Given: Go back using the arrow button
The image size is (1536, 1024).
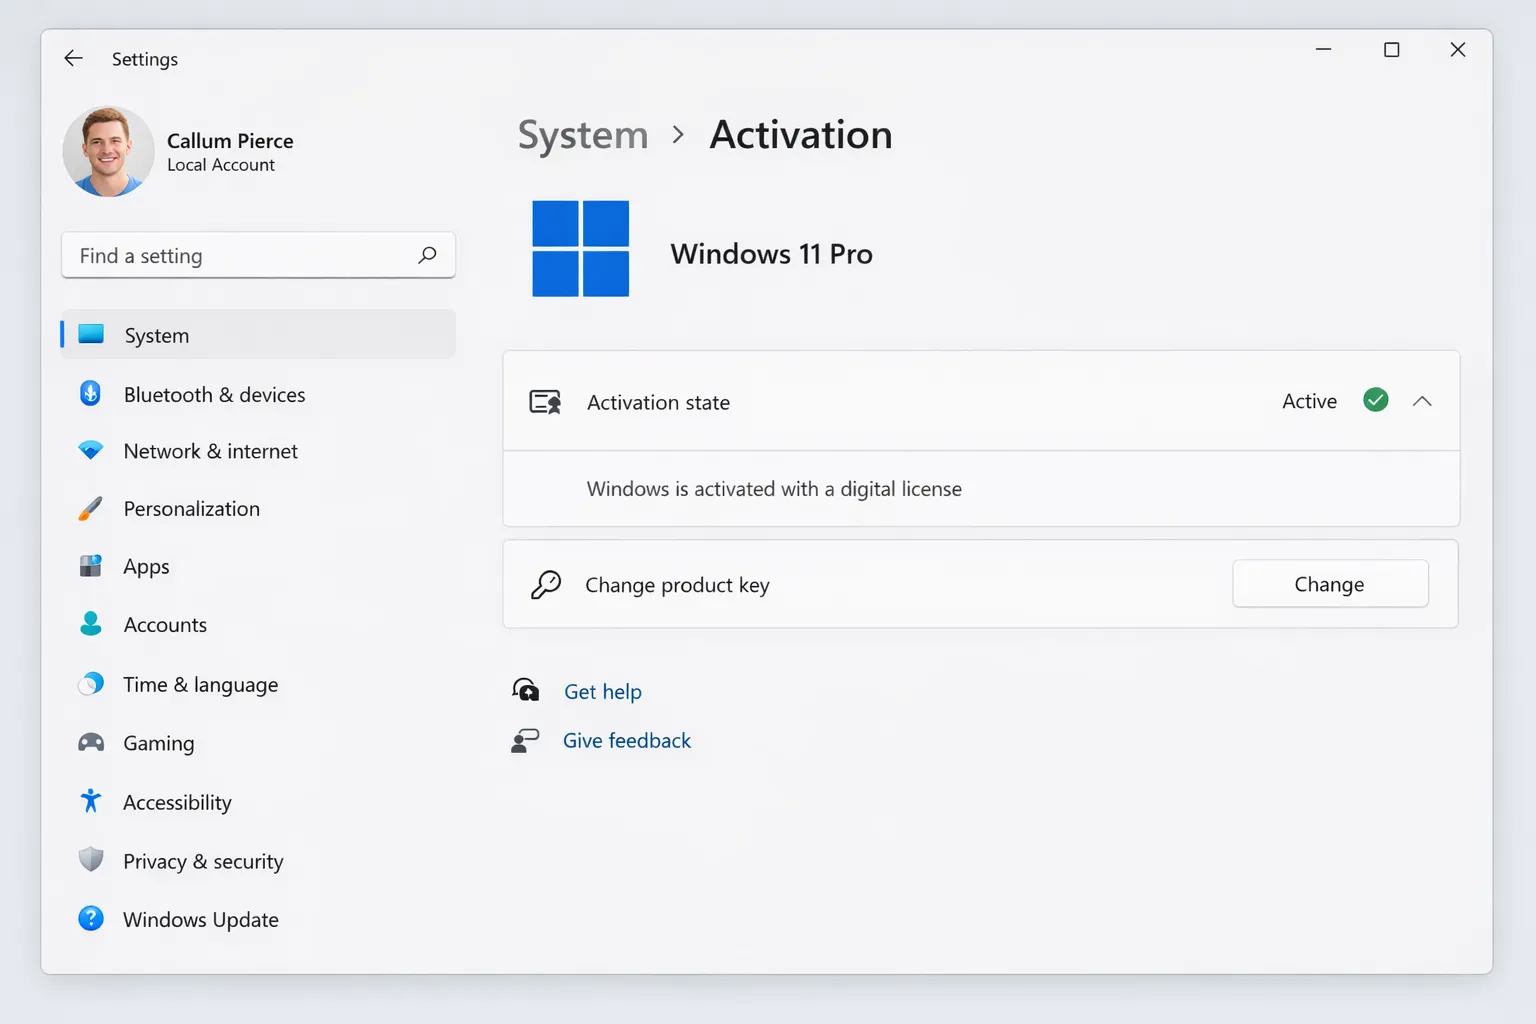Looking at the screenshot, I should pyautogui.click(x=73, y=58).
